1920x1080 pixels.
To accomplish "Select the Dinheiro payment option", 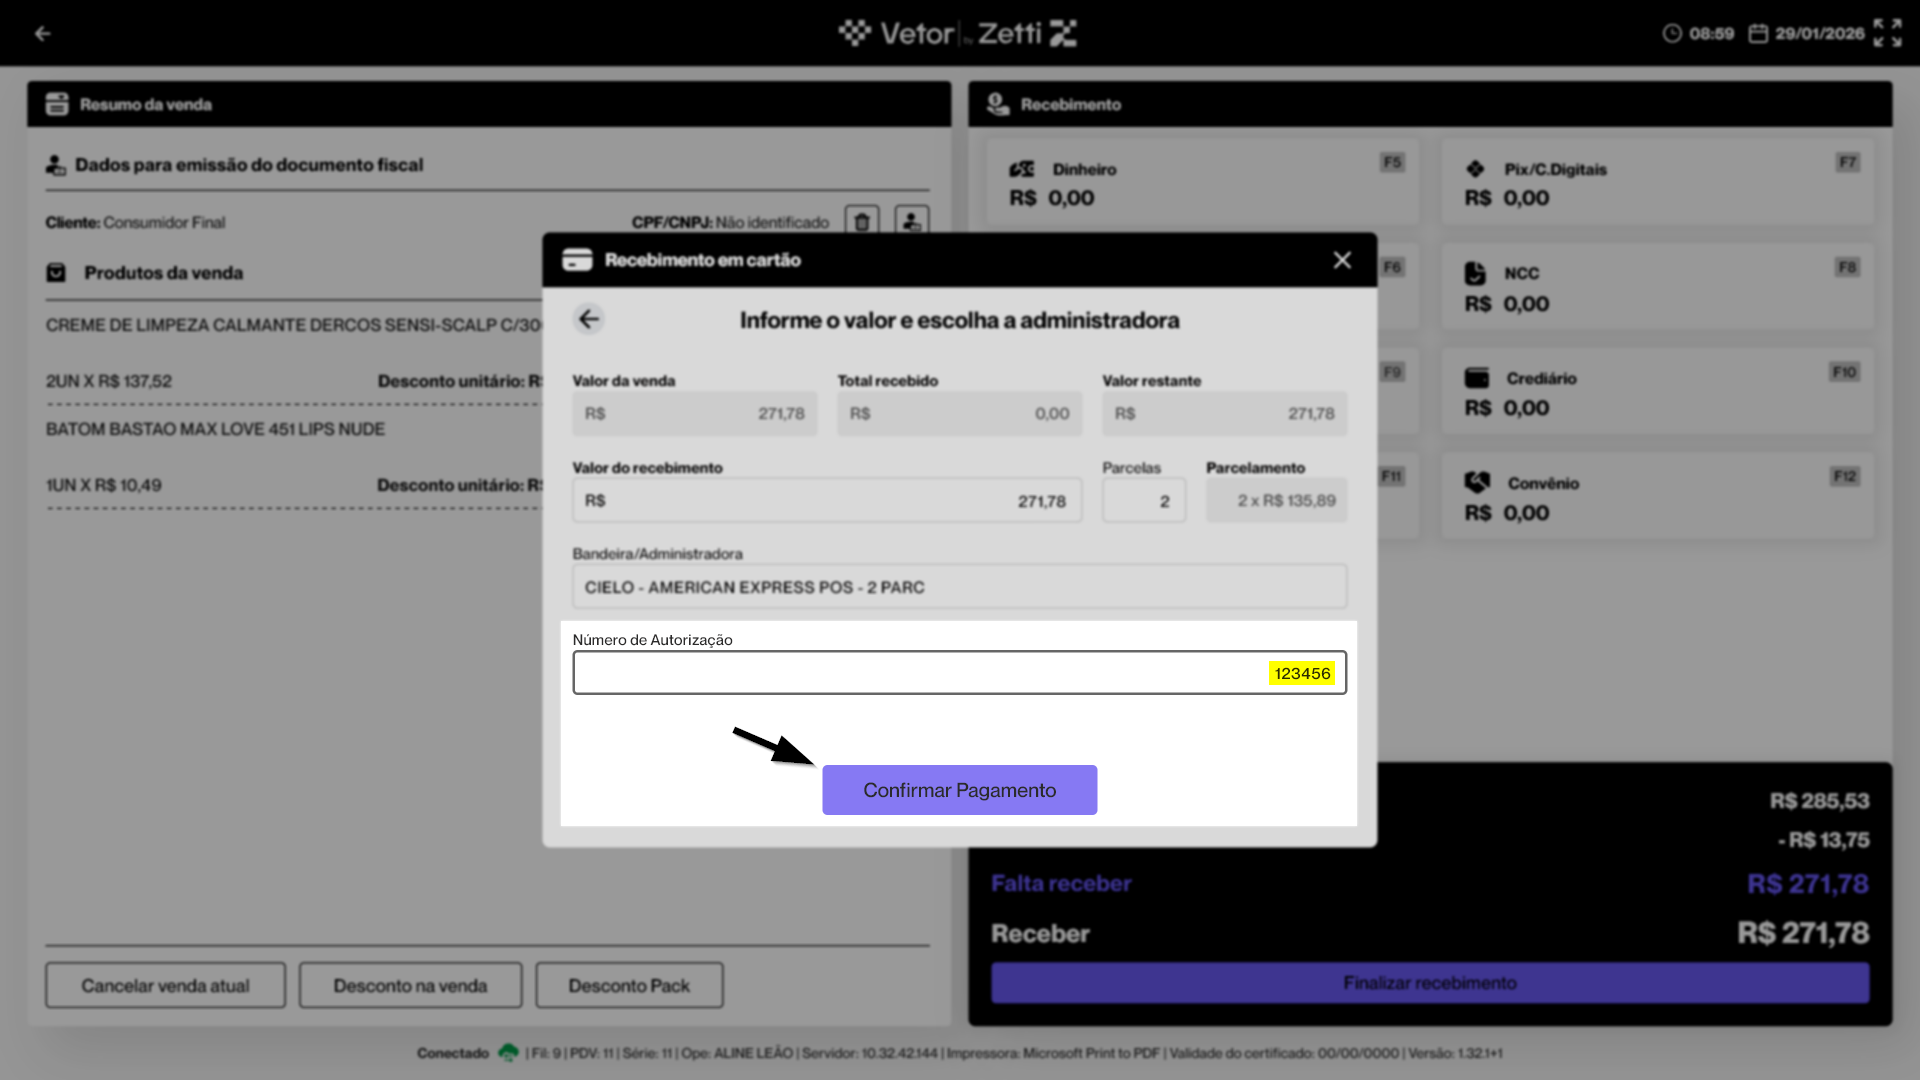I will (x=1200, y=183).
